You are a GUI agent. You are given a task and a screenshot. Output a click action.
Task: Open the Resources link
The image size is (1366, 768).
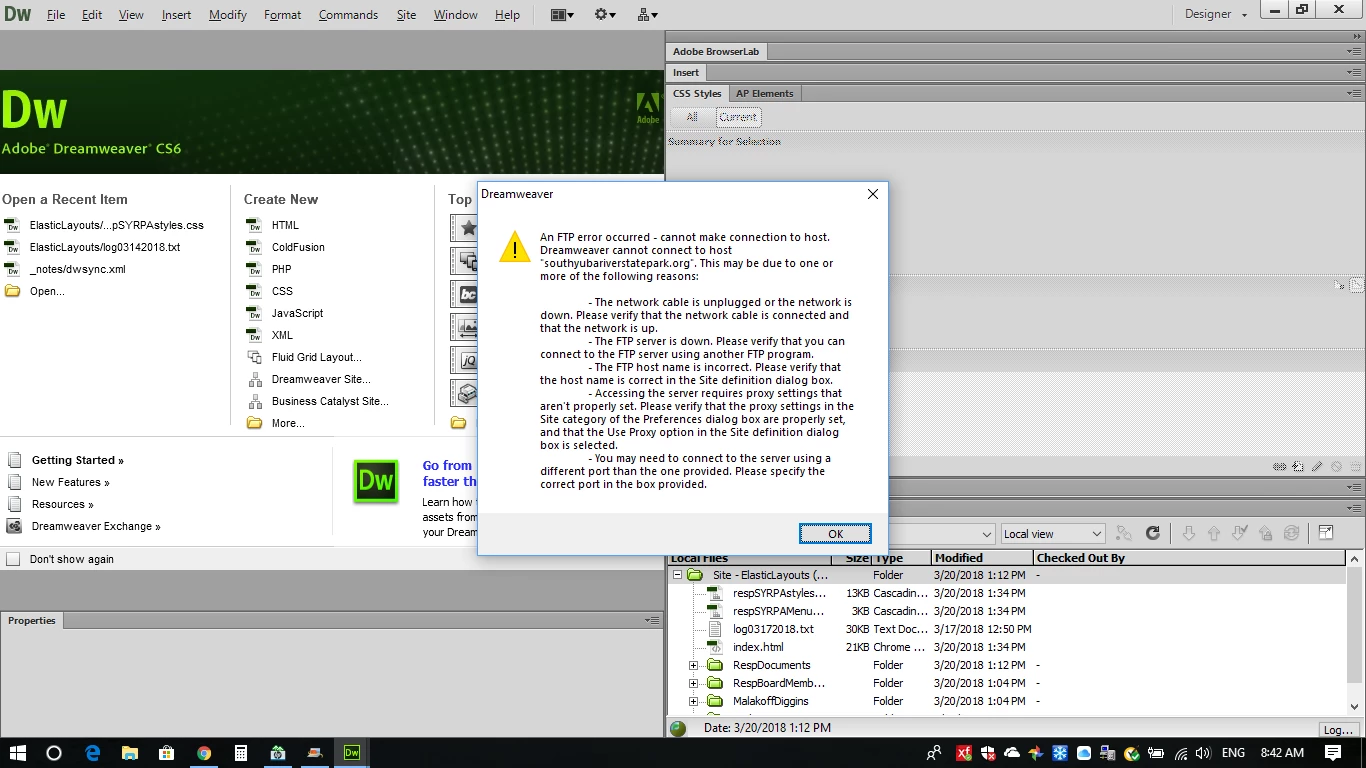[62, 504]
